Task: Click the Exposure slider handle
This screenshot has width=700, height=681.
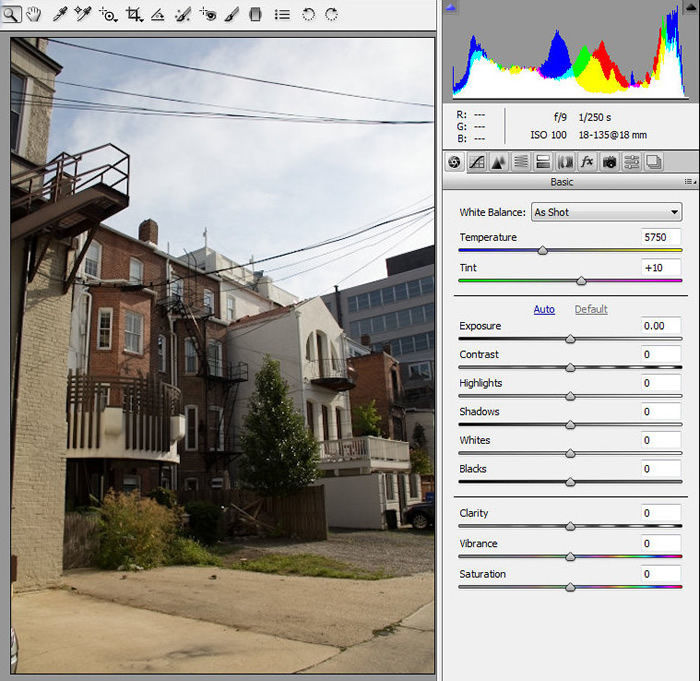Action: pyautogui.click(x=570, y=339)
